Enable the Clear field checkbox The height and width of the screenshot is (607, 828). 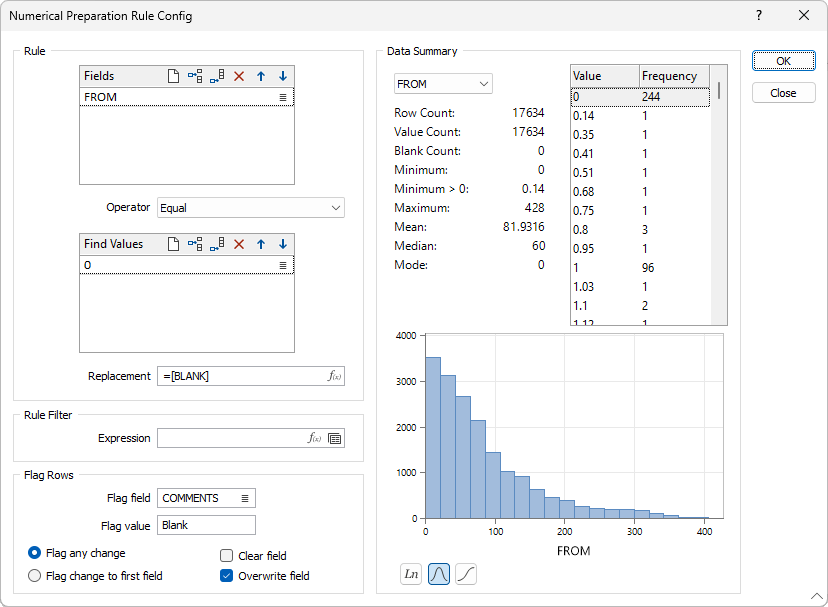coord(226,556)
